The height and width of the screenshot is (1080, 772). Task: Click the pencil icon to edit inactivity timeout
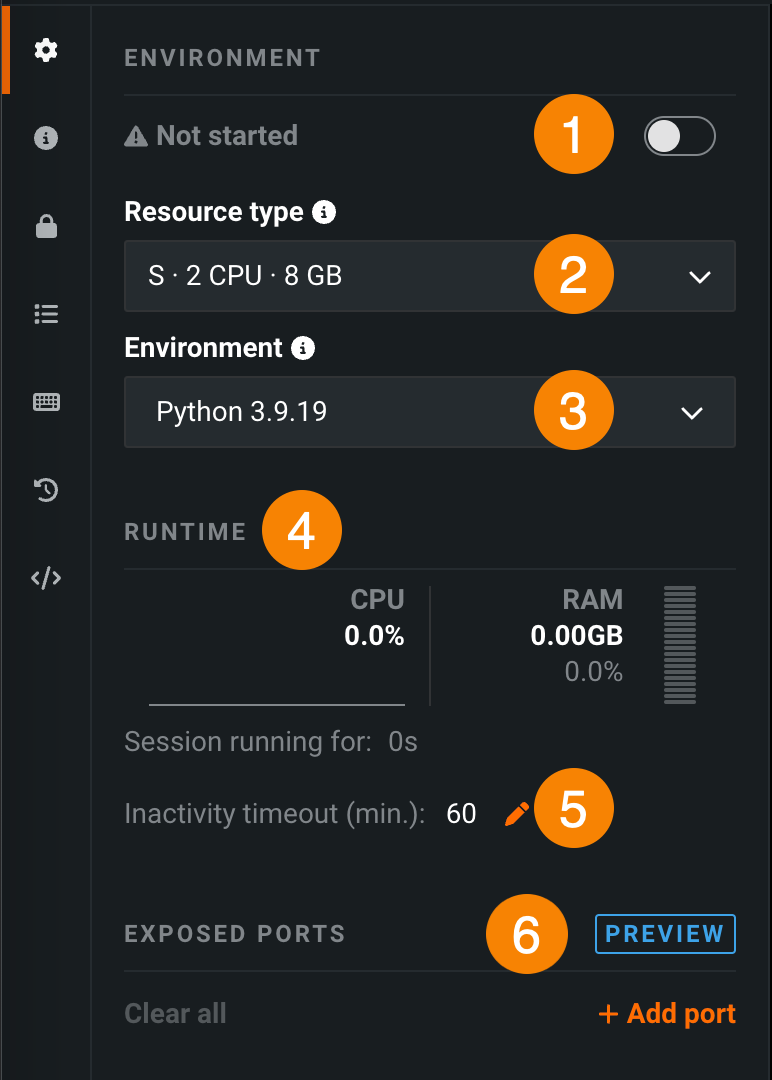(516, 814)
